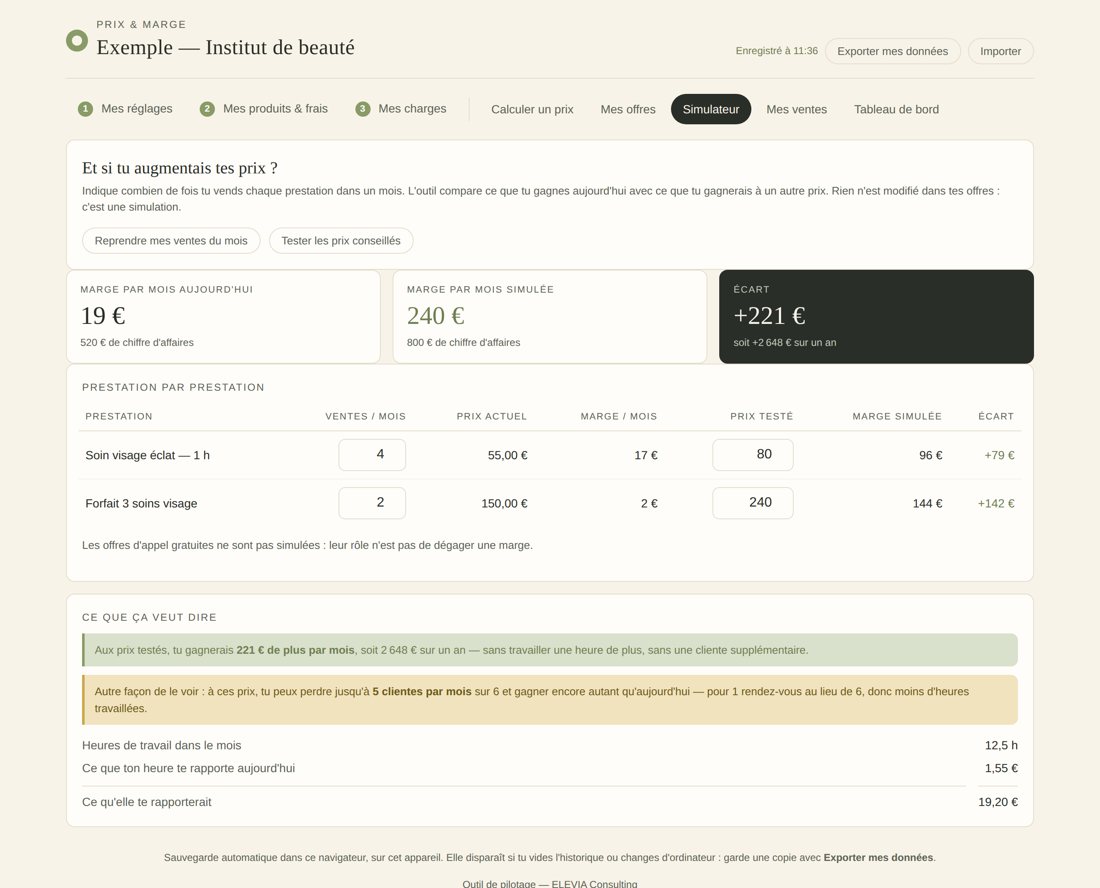
Task: Click the '221 € de plus par mois' green notice
Action: tap(550, 650)
